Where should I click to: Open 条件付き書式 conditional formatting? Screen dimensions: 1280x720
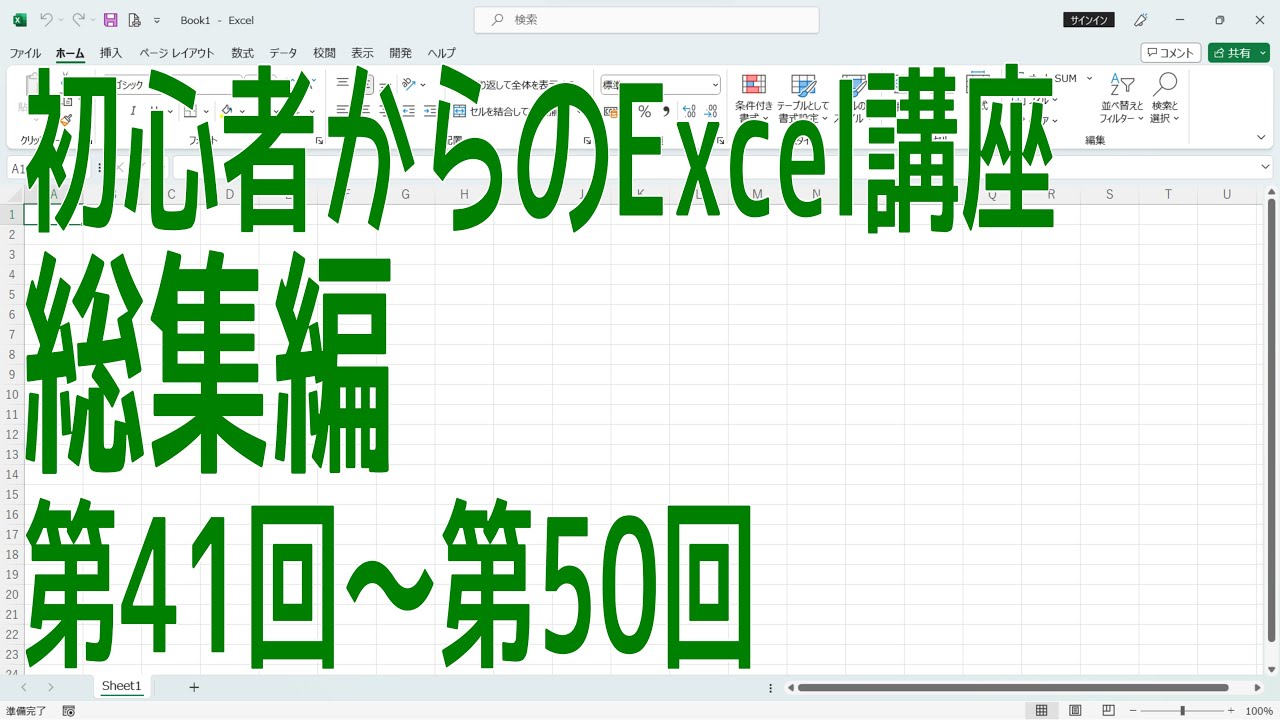(754, 98)
